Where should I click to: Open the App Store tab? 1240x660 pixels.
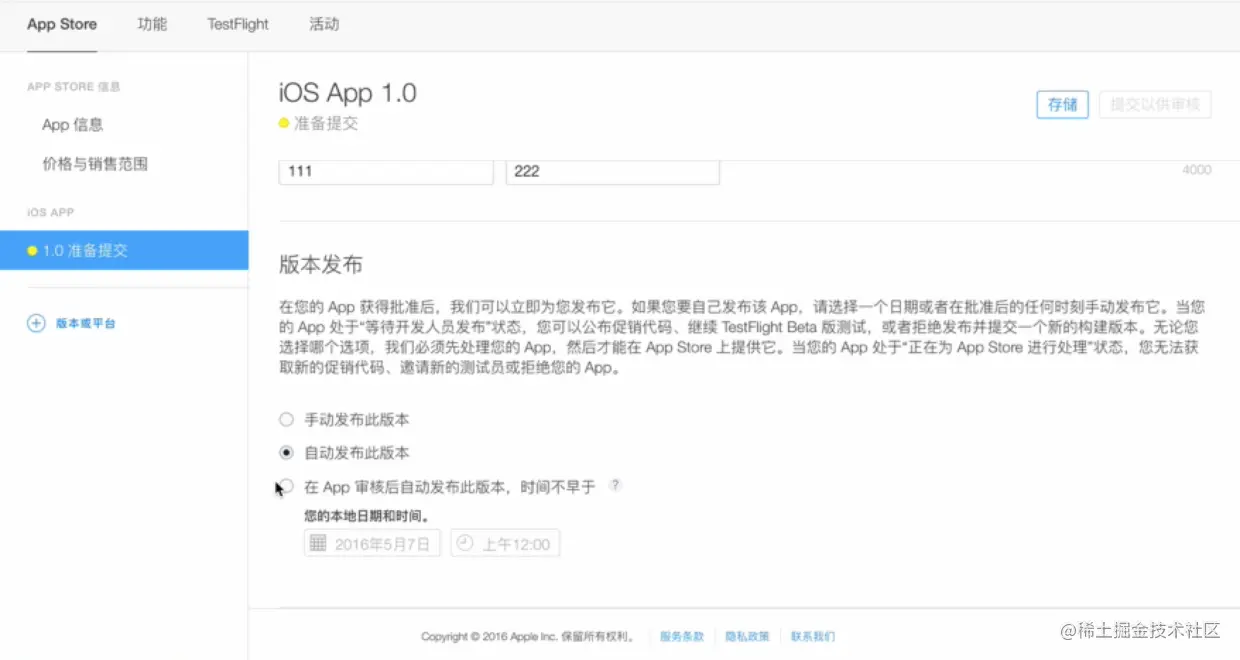click(x=62, y=24)
